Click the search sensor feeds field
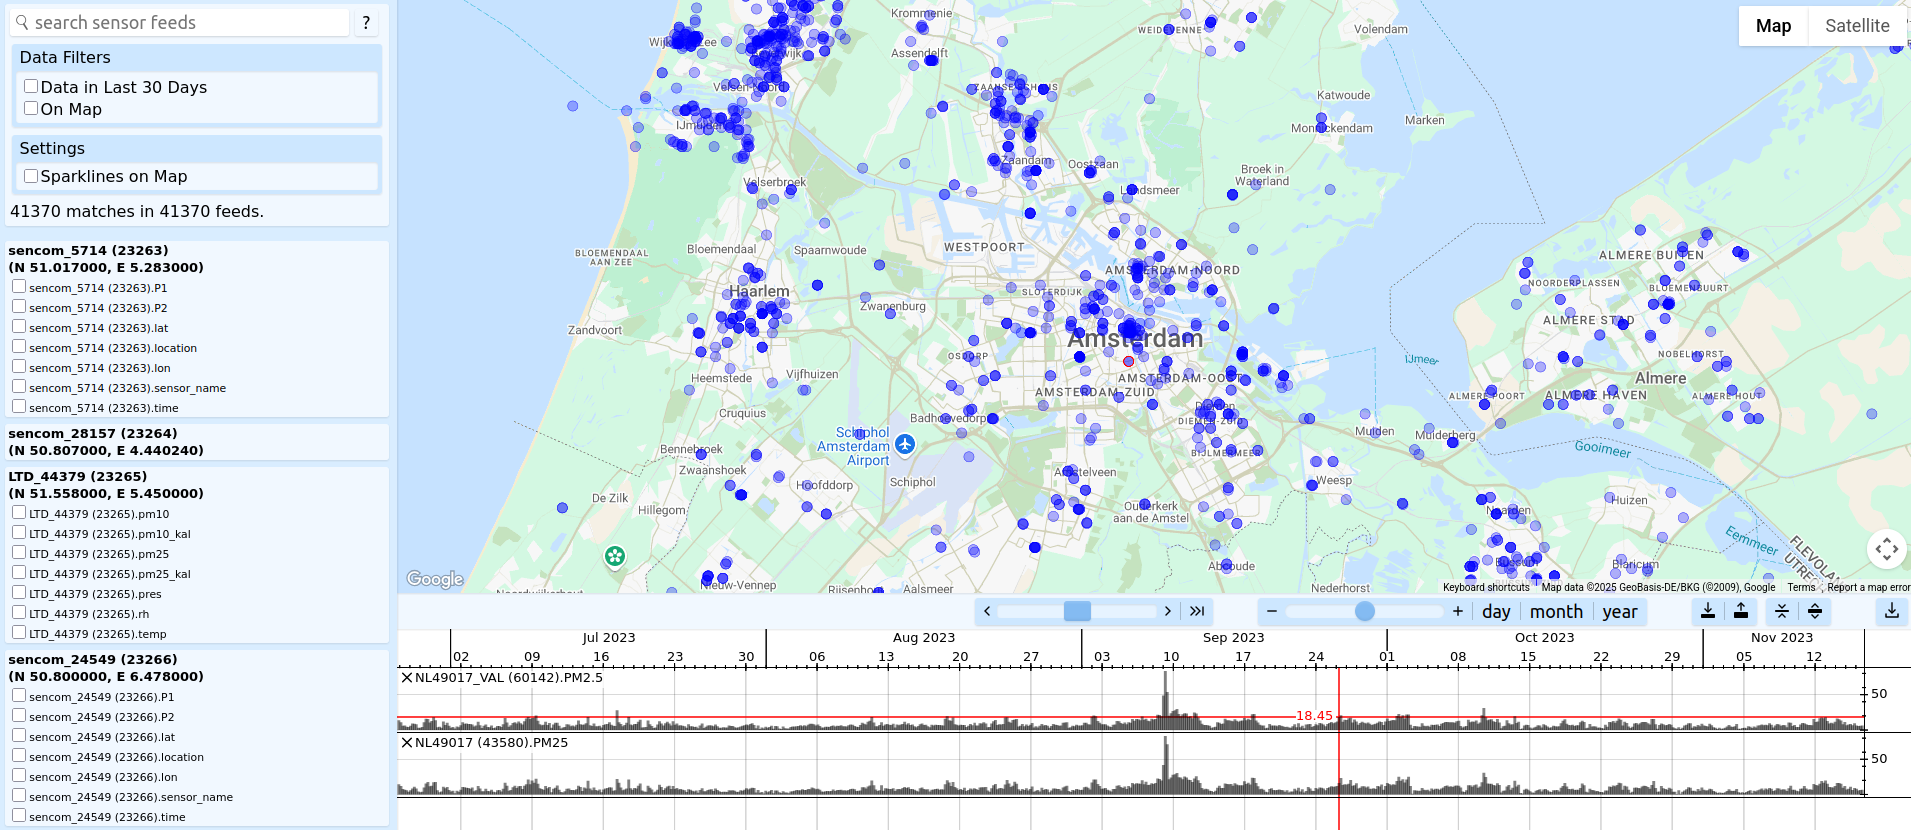This screenshot has width=1911, height=830. coord(185,23)
